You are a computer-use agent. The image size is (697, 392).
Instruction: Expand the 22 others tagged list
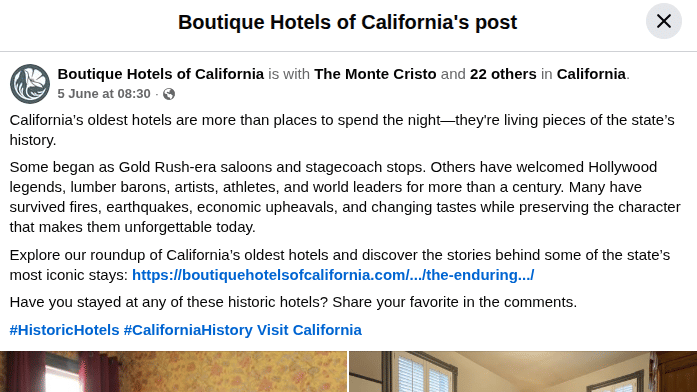pyautogui.click(x=503, y=74)
